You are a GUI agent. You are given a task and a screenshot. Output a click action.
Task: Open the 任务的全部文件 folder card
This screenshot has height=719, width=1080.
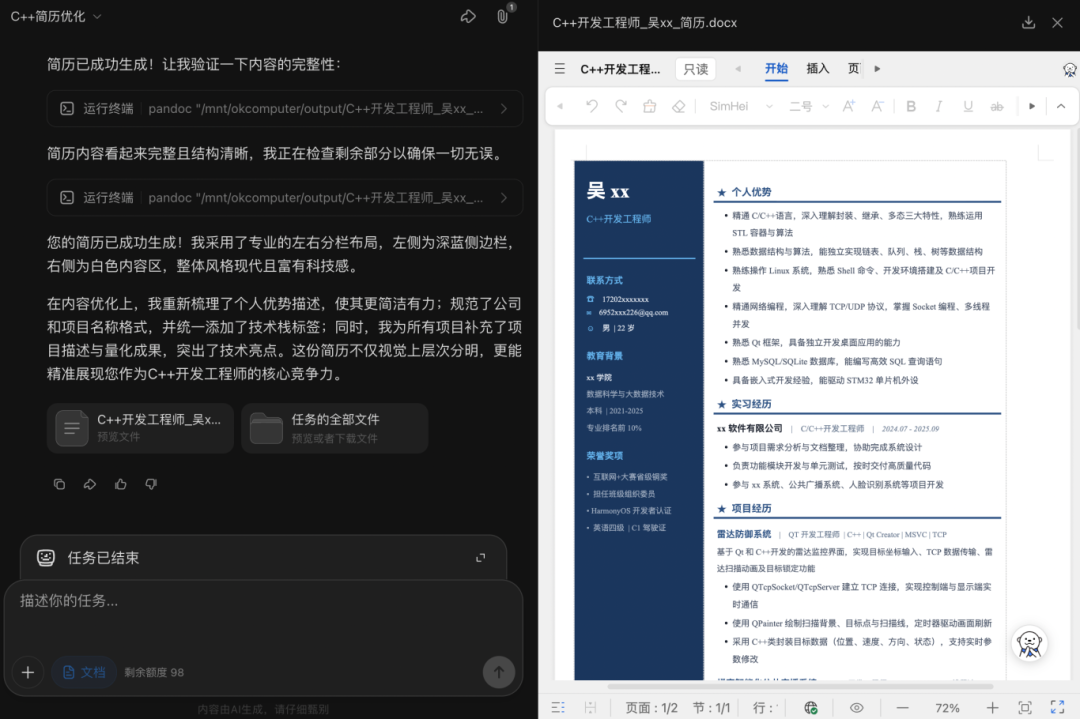(335, 428)
